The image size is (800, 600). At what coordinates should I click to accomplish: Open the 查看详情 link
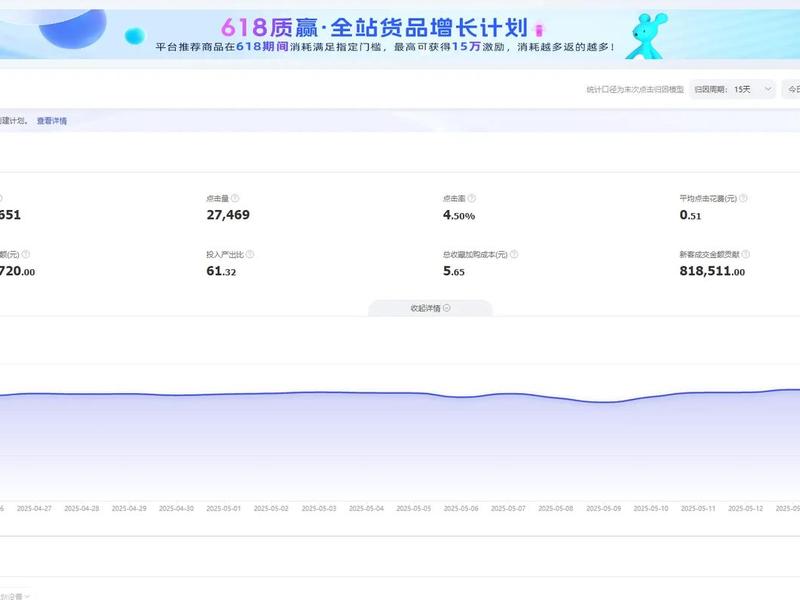[x=52, y=121]
